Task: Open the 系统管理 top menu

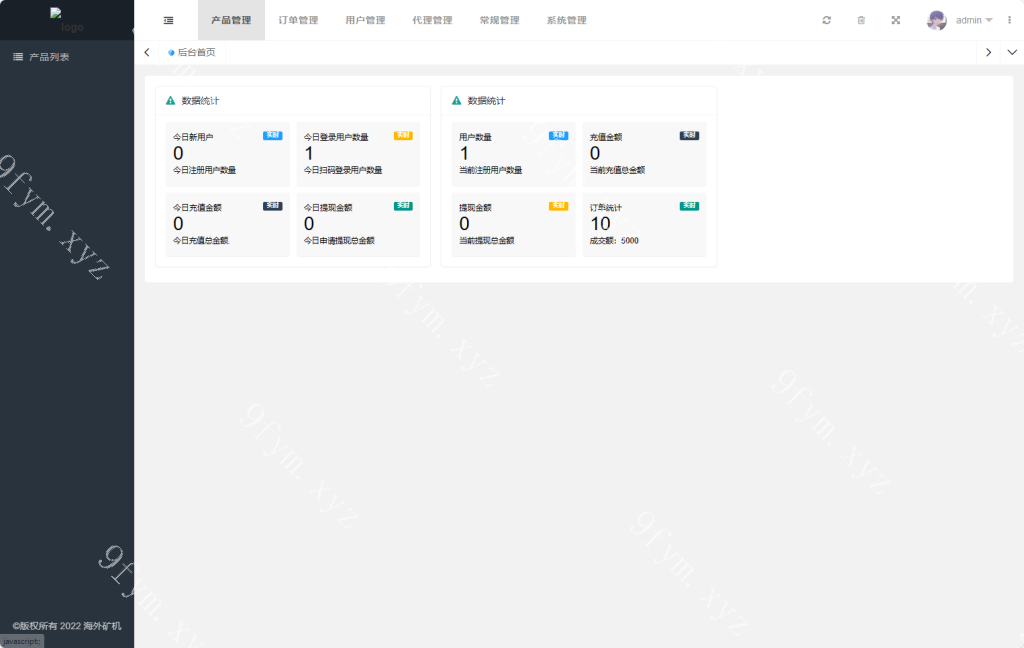Action: point(567,20)
